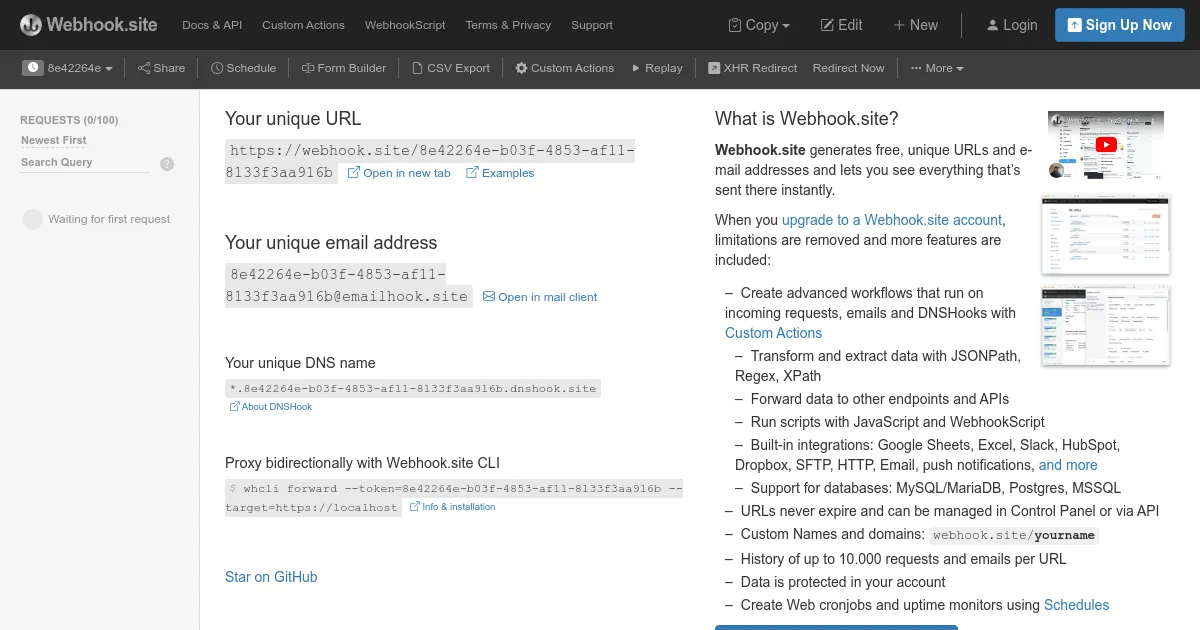Click Open in mail client
This screenshot has width=1200, height=630.
click(x=540, y=296)
